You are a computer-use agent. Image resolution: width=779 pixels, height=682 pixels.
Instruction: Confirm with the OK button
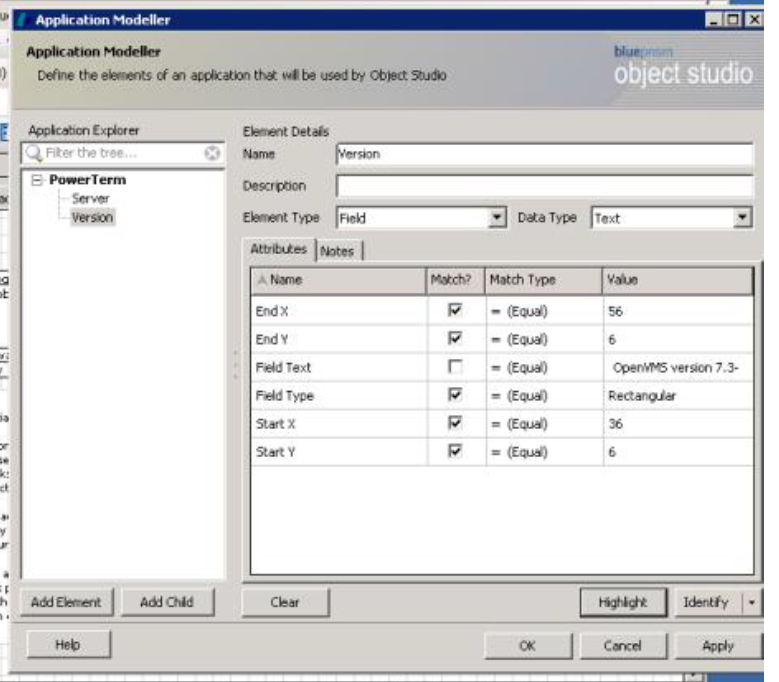click(528, 645)
